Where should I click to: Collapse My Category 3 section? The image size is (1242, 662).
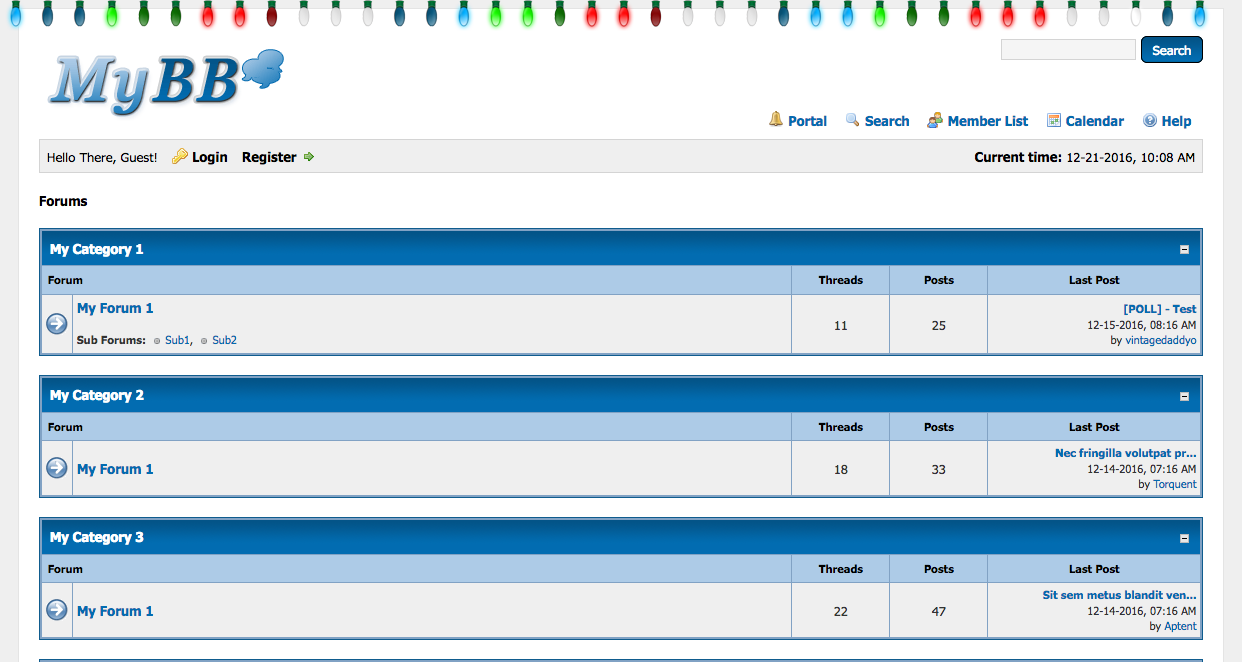click(1184, 538)
